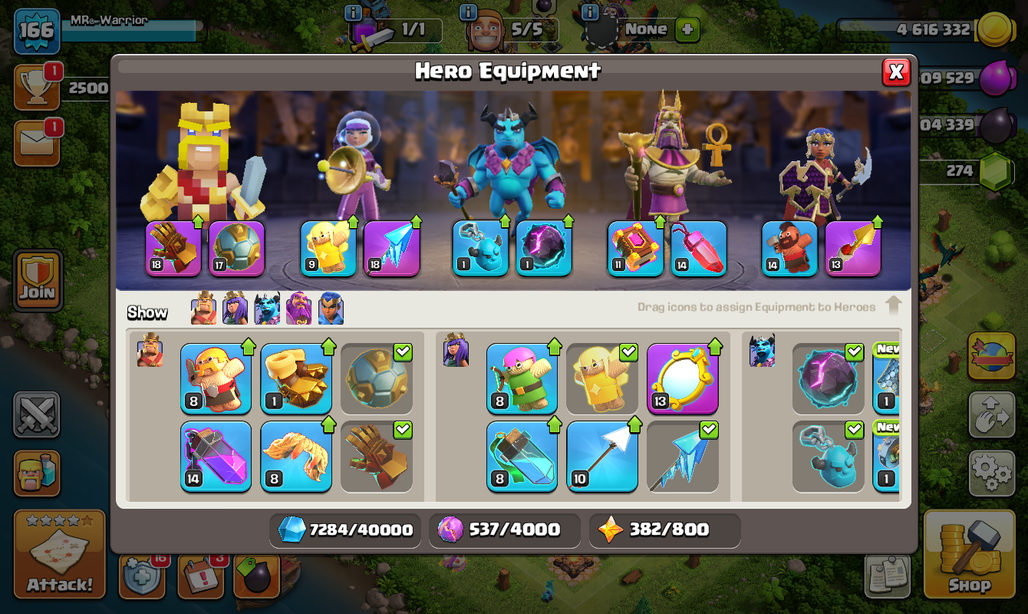Open the Shop
Viewport: 1028px width, 614px height.
[x=969, y=554]
